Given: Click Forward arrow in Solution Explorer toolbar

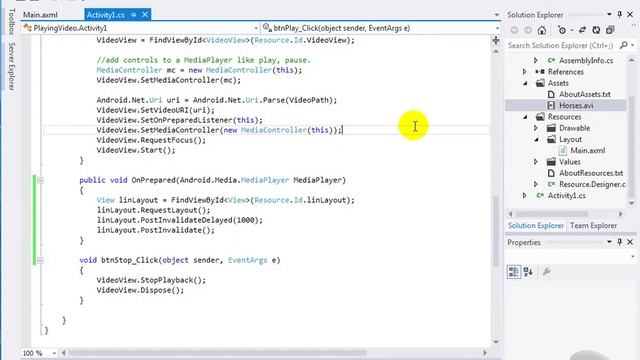Looking at the screenshot, I should click(528, 30).
